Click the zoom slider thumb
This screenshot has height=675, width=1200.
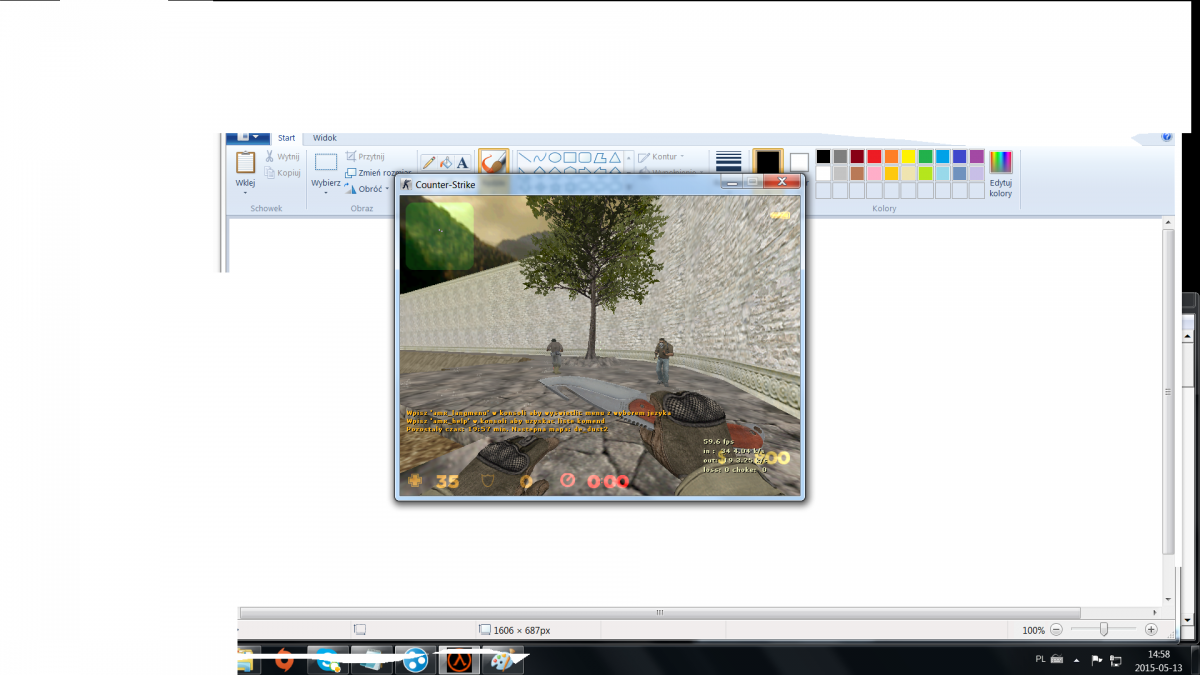click(1104, 630)
